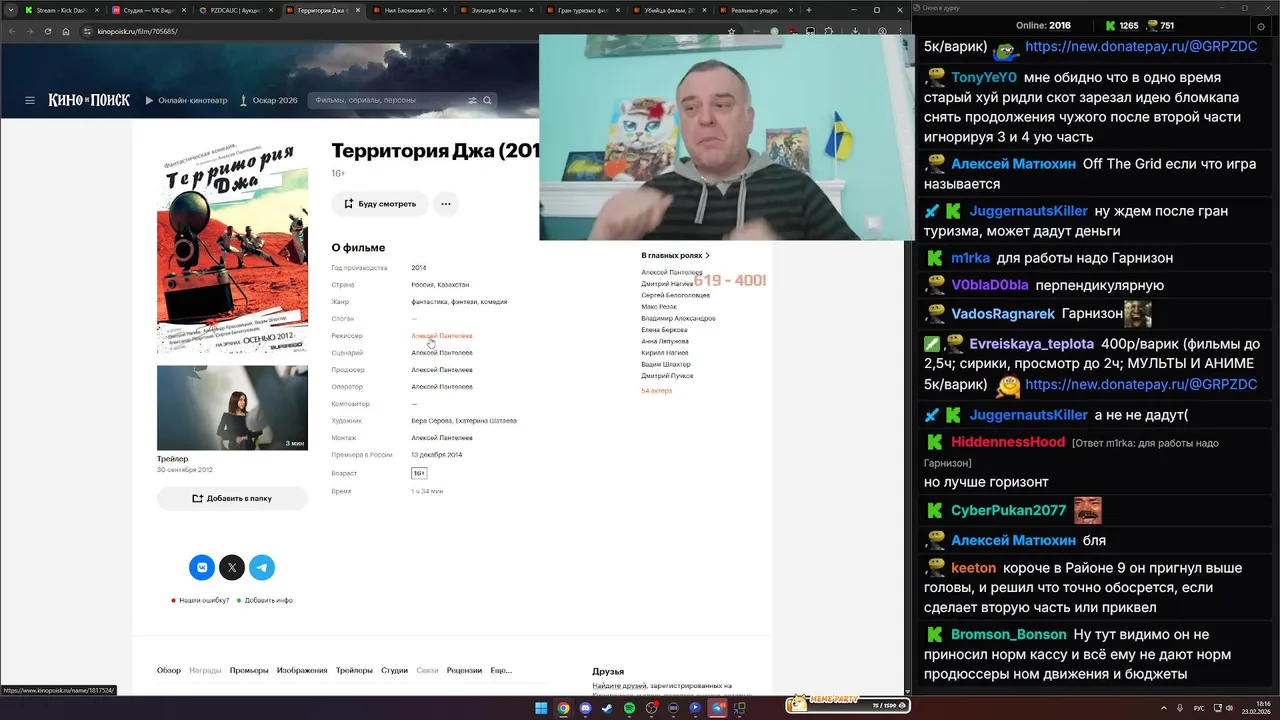Reload the current page

[x=47, y=31]
